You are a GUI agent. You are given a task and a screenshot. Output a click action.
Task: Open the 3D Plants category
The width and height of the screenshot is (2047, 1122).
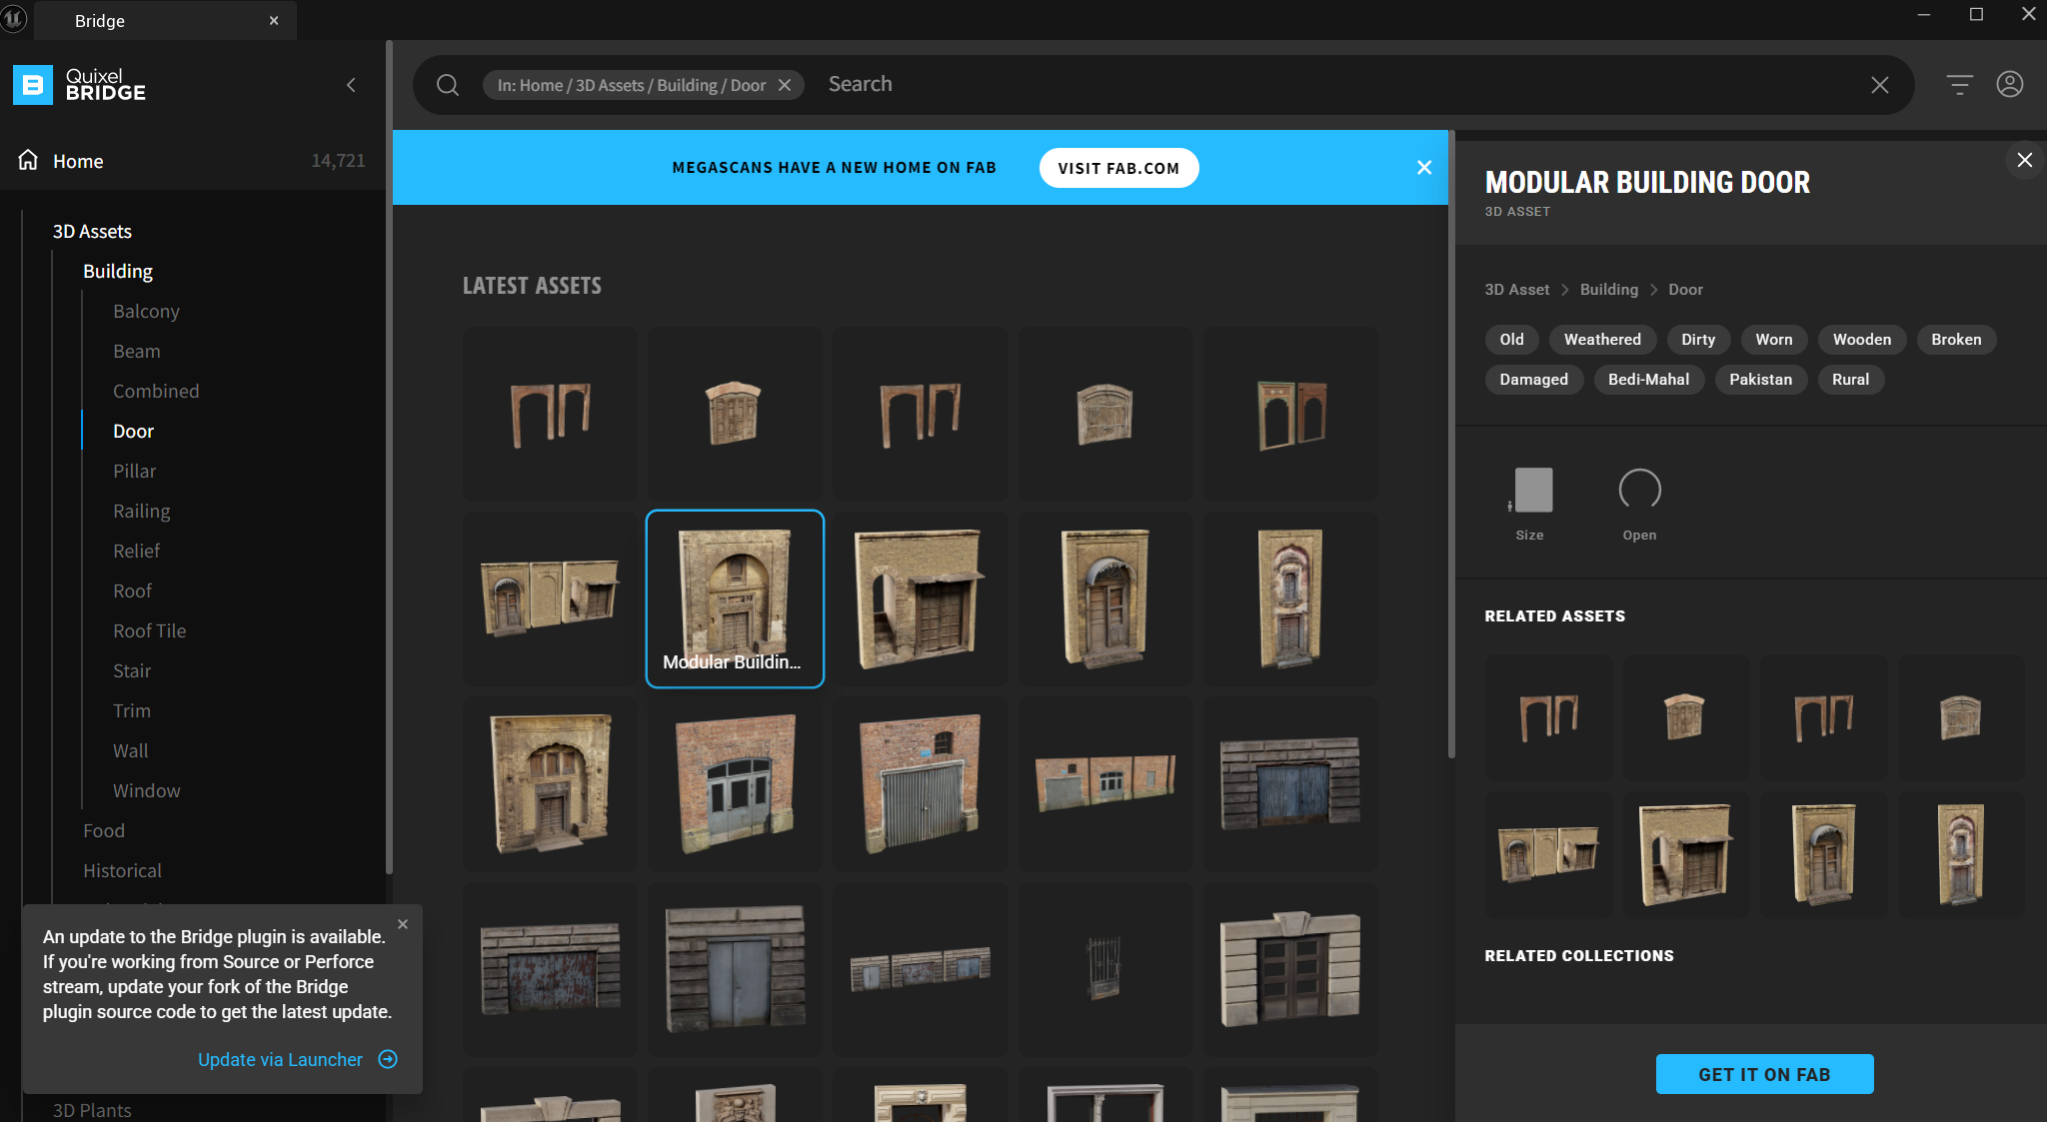tap(92, 1110)
